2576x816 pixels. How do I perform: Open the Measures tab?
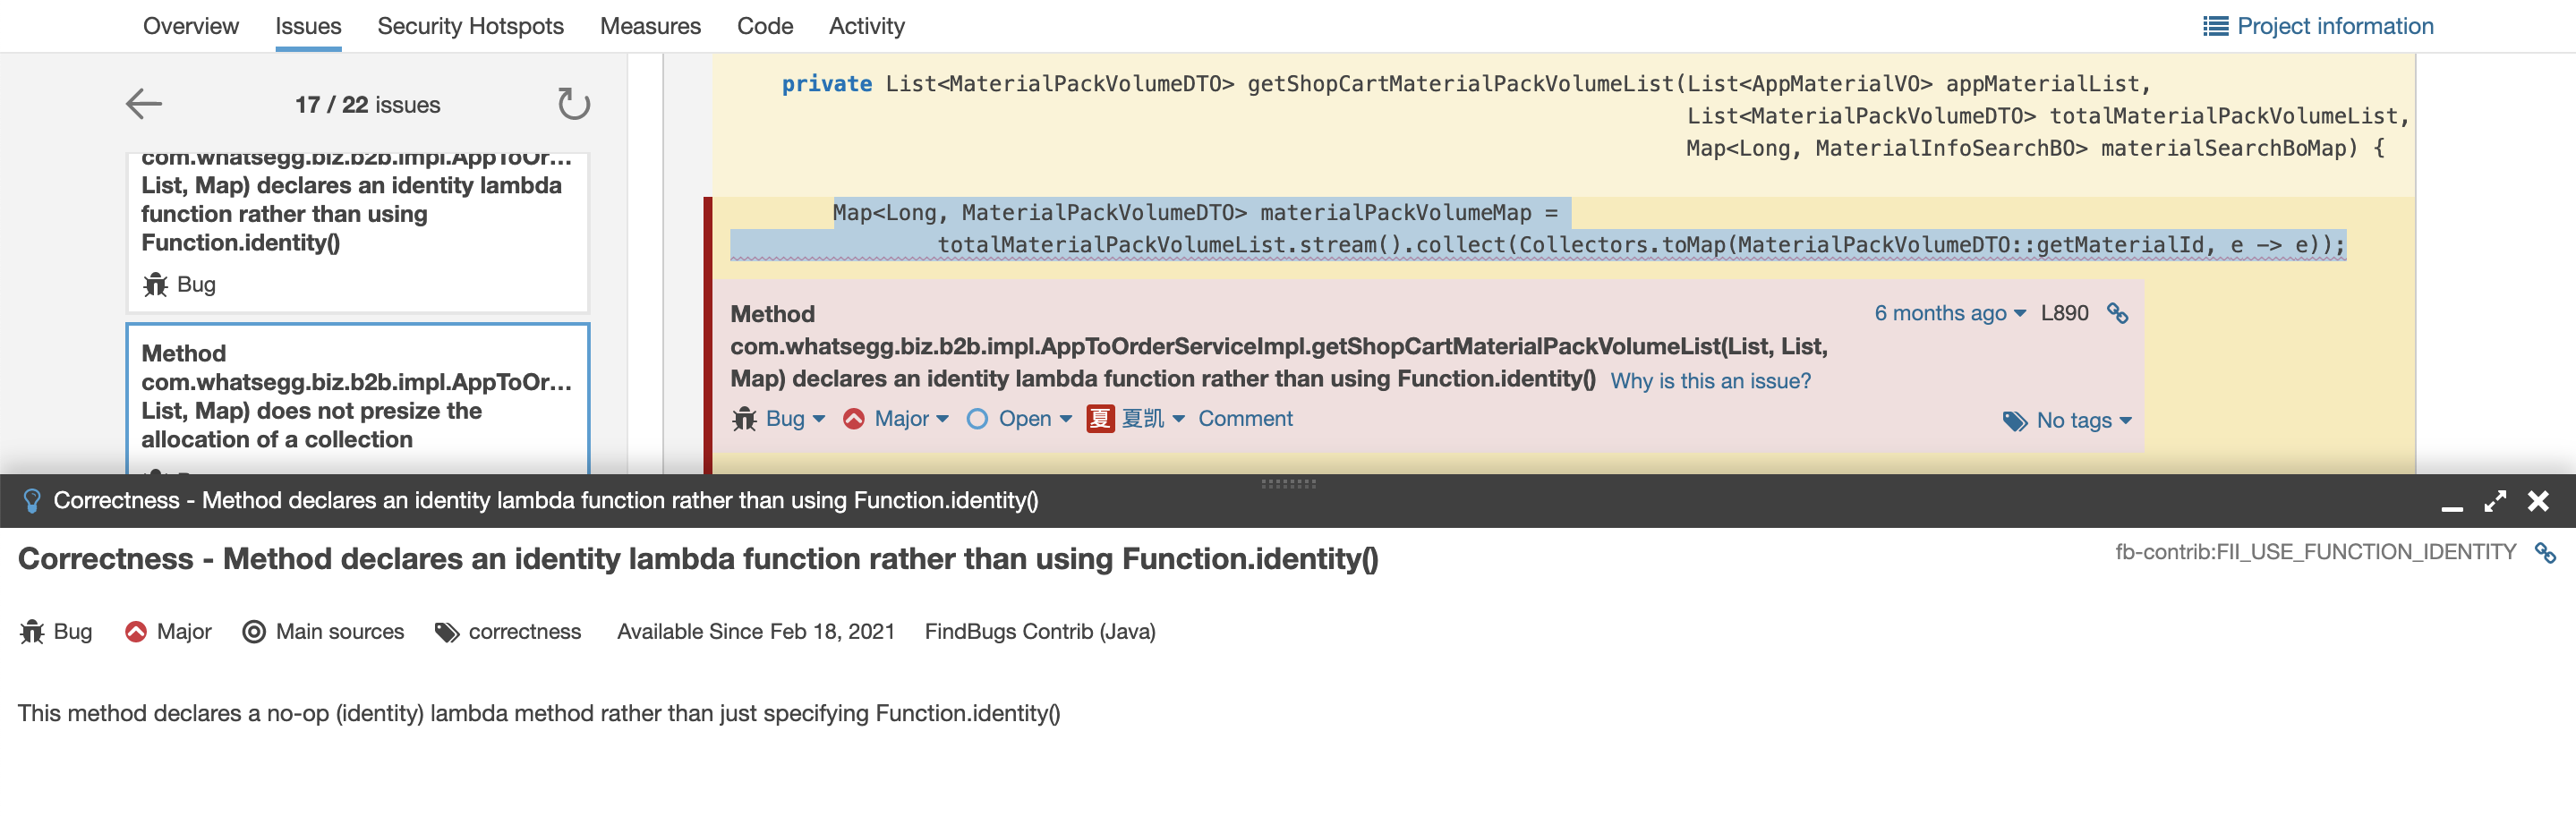tap(650, 26)
